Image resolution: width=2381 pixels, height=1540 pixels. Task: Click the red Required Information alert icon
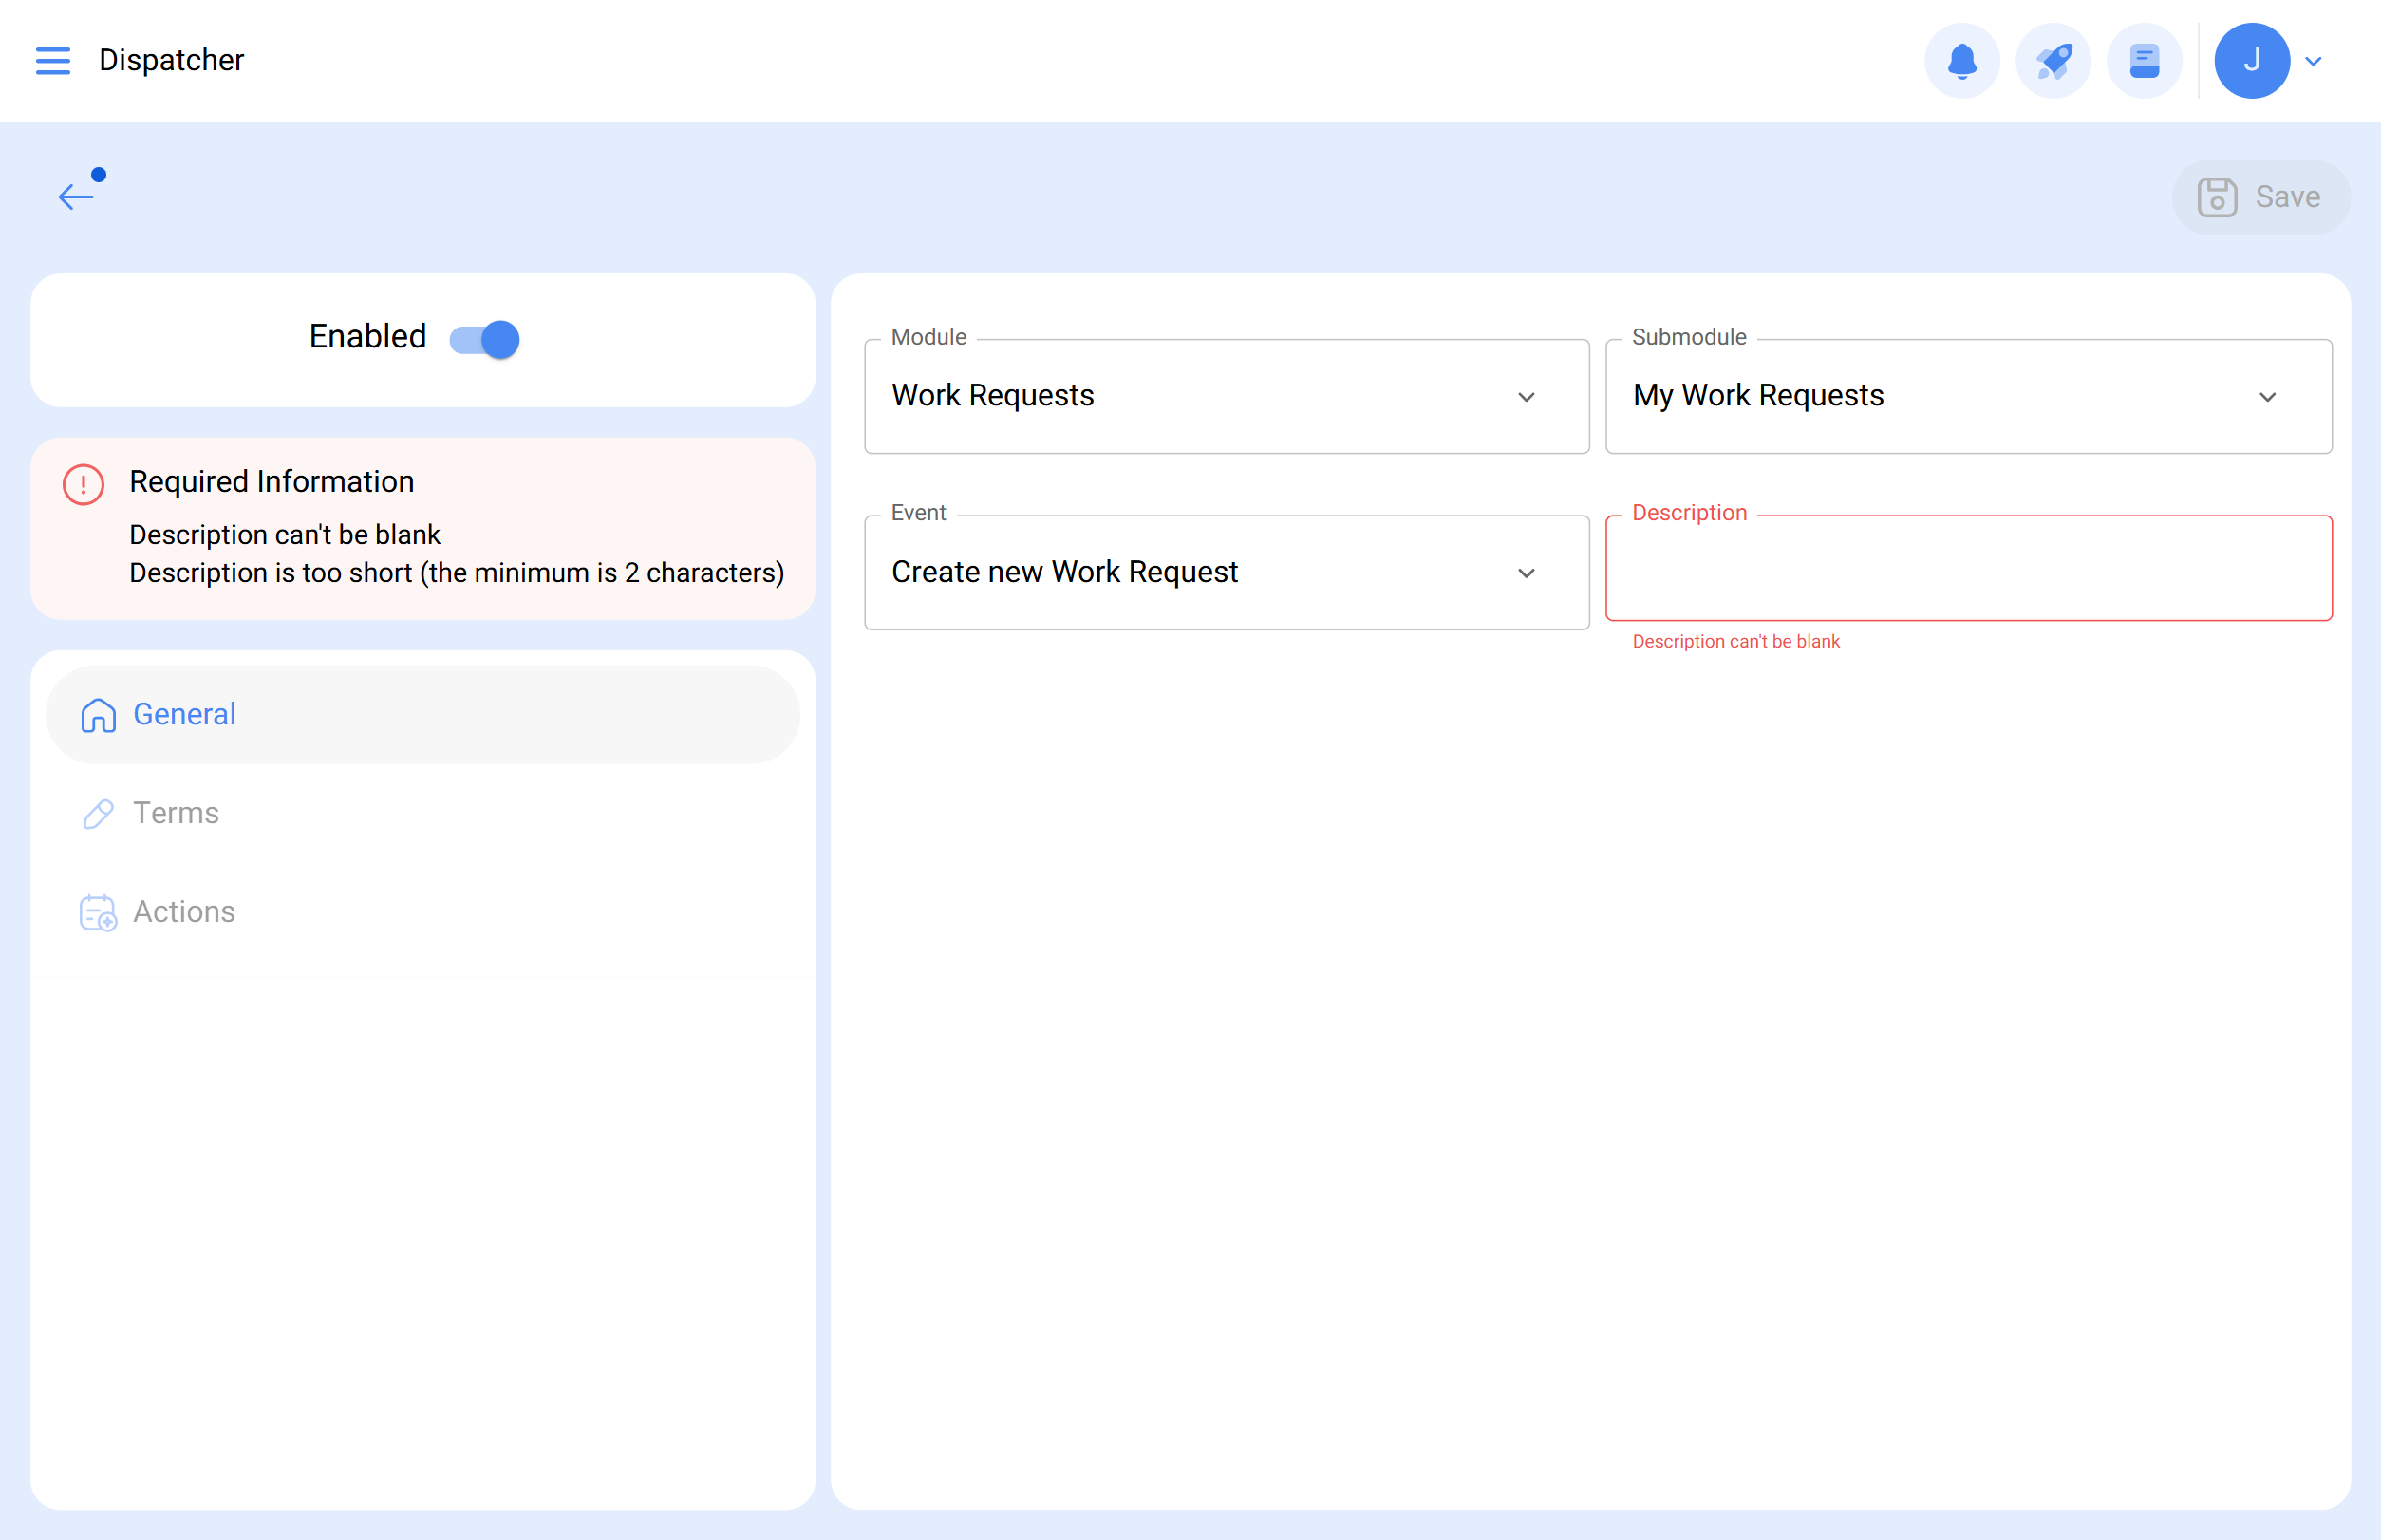84,485
